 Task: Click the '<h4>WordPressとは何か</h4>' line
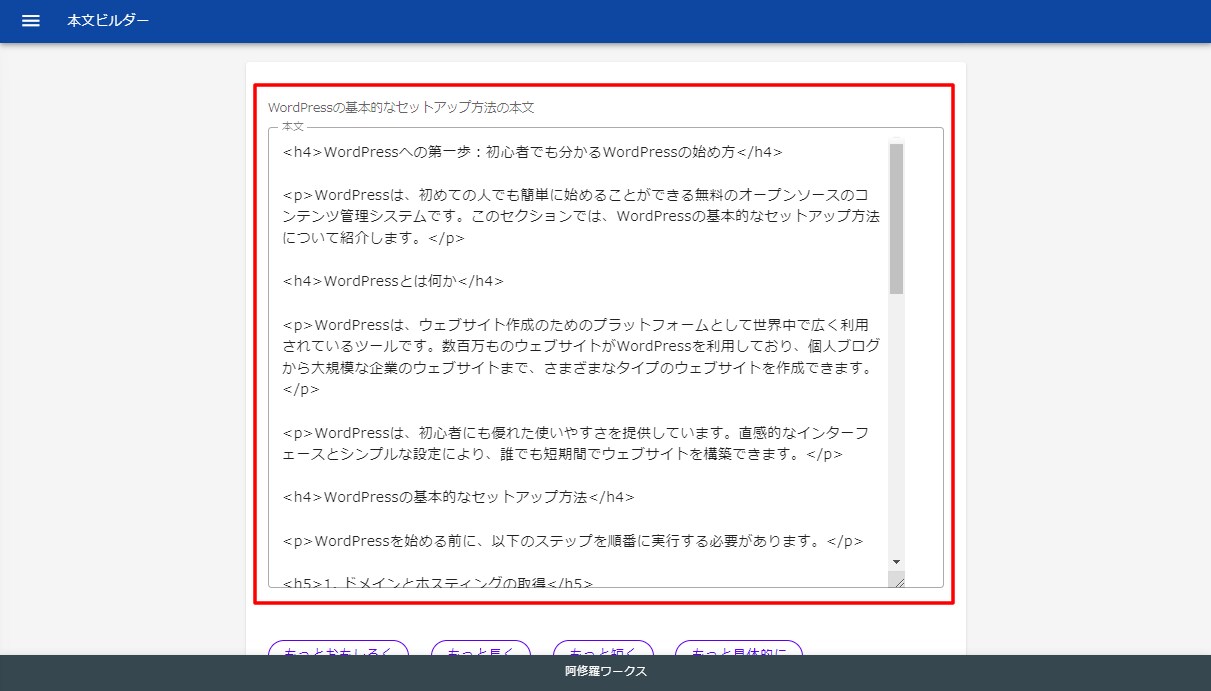[x=393, y=281]
